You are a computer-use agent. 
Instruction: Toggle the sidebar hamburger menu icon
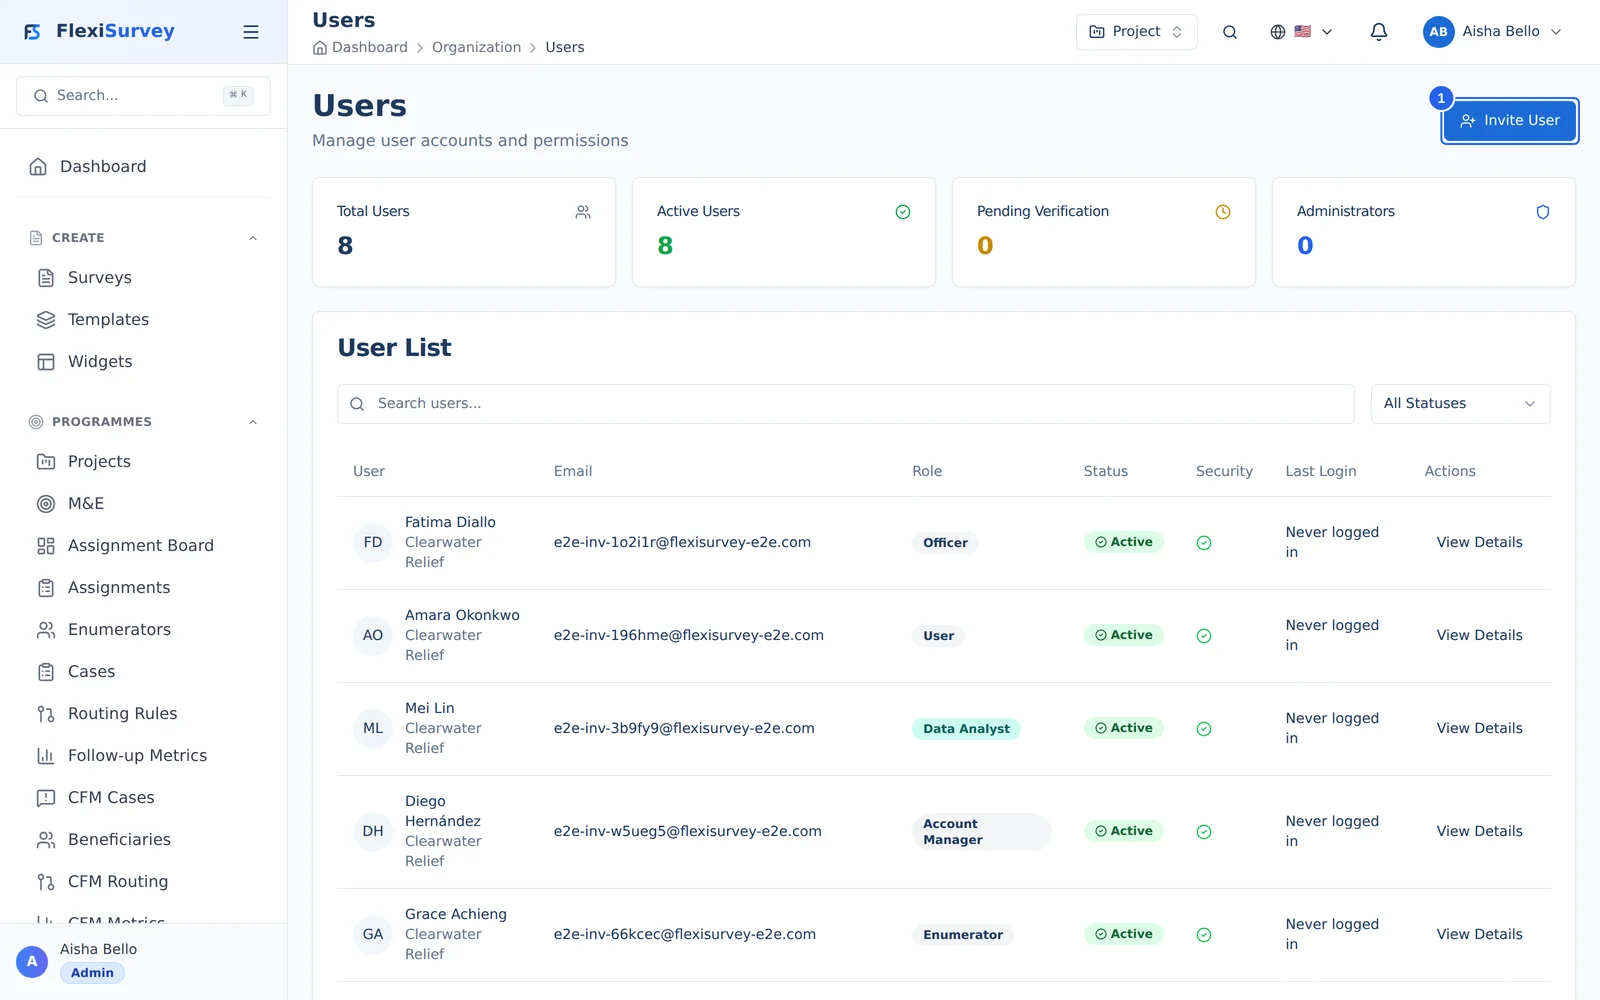pos(251,32)
